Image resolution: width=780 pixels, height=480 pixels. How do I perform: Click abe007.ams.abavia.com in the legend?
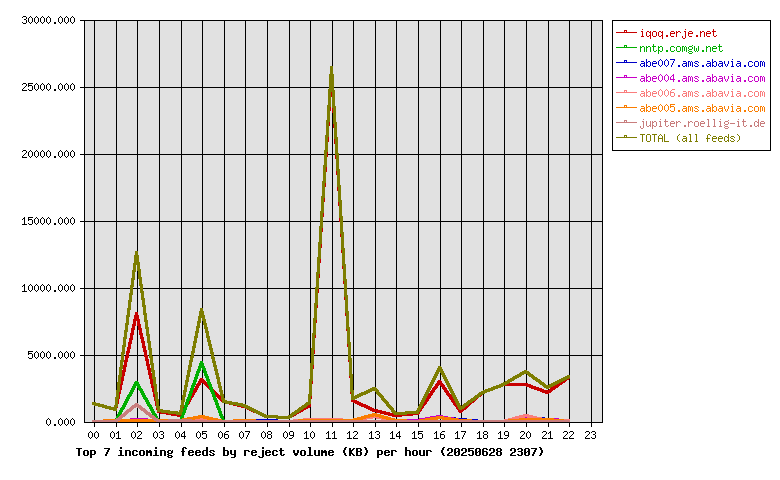click(x=702, y=63)
